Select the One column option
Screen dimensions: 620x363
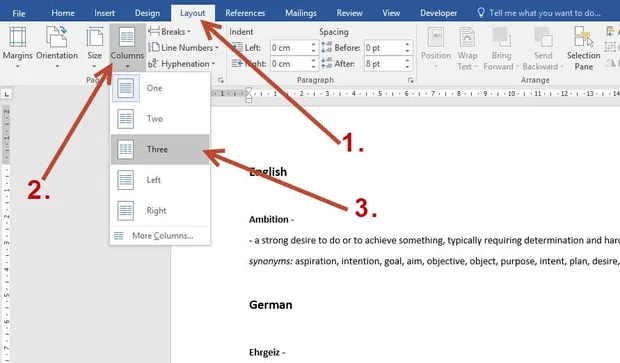coord(160,88)
